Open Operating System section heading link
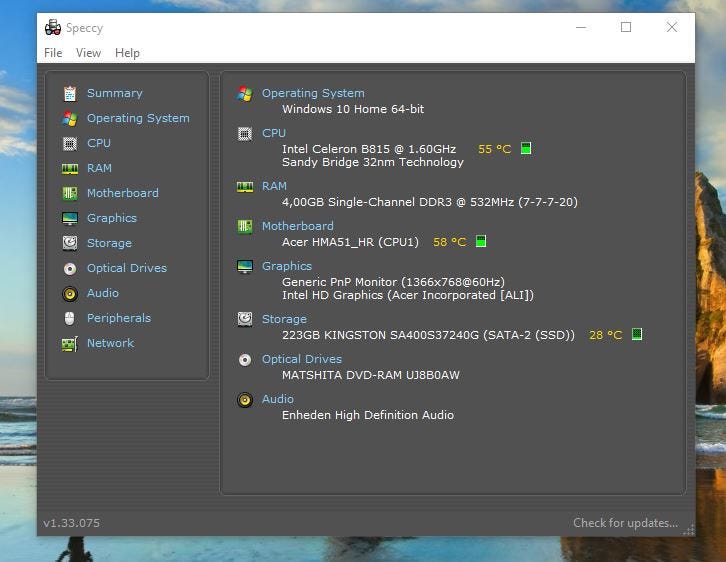The width and height of the screenshot is (726, 562). tap(313, 93)
